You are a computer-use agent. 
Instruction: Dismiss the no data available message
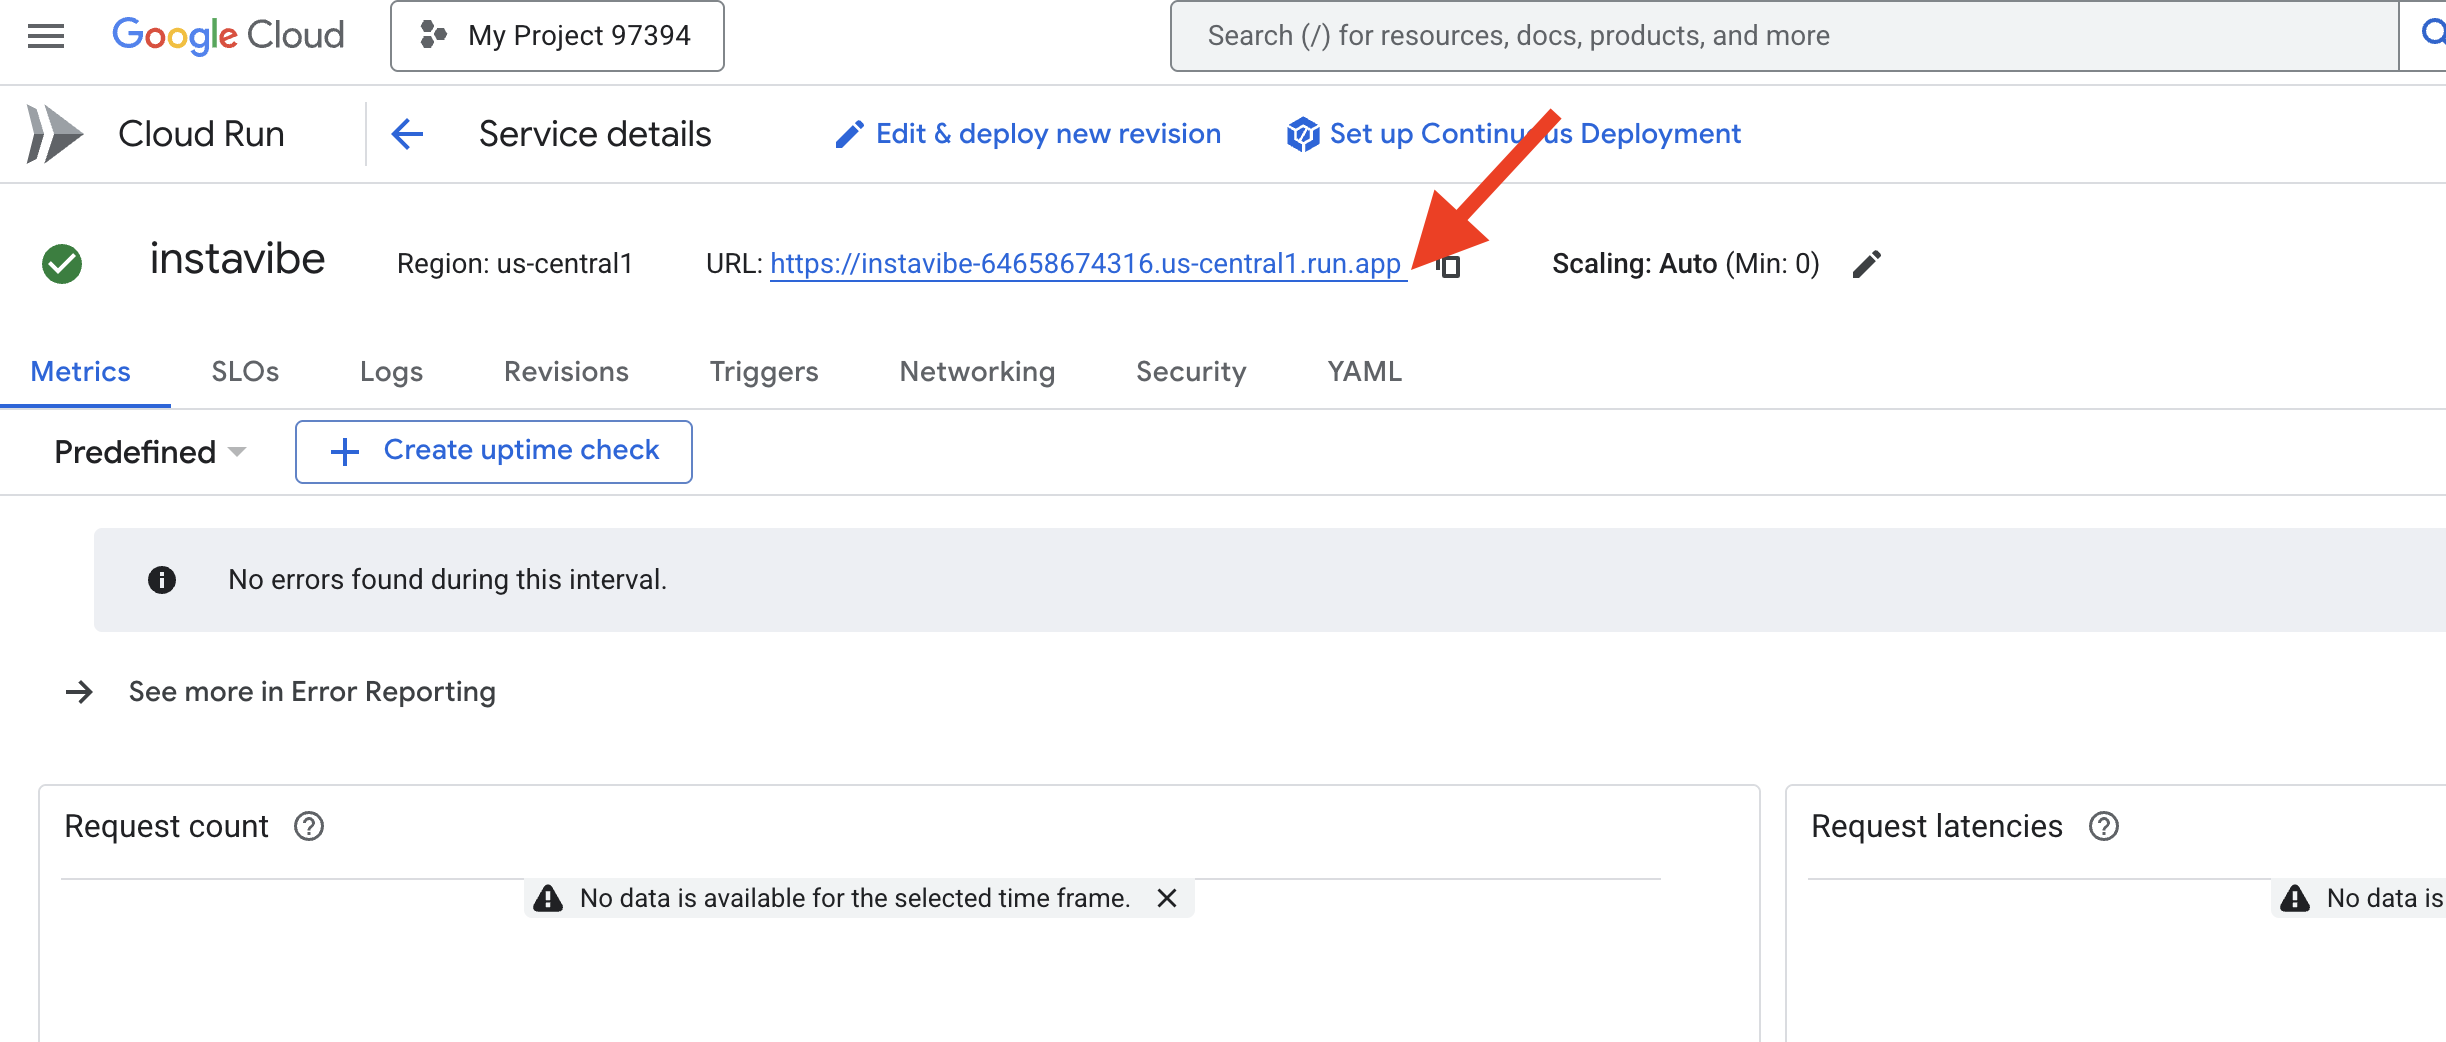(1166, 898)
